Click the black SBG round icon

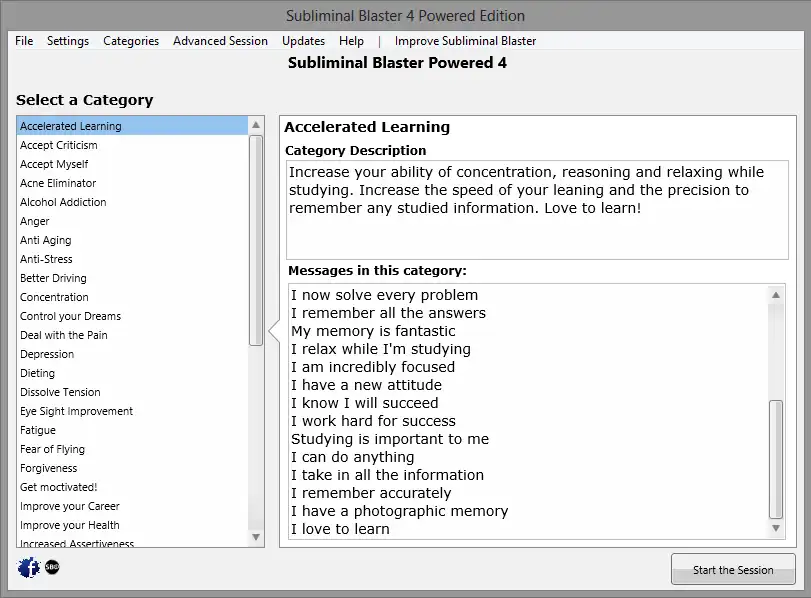52,567
